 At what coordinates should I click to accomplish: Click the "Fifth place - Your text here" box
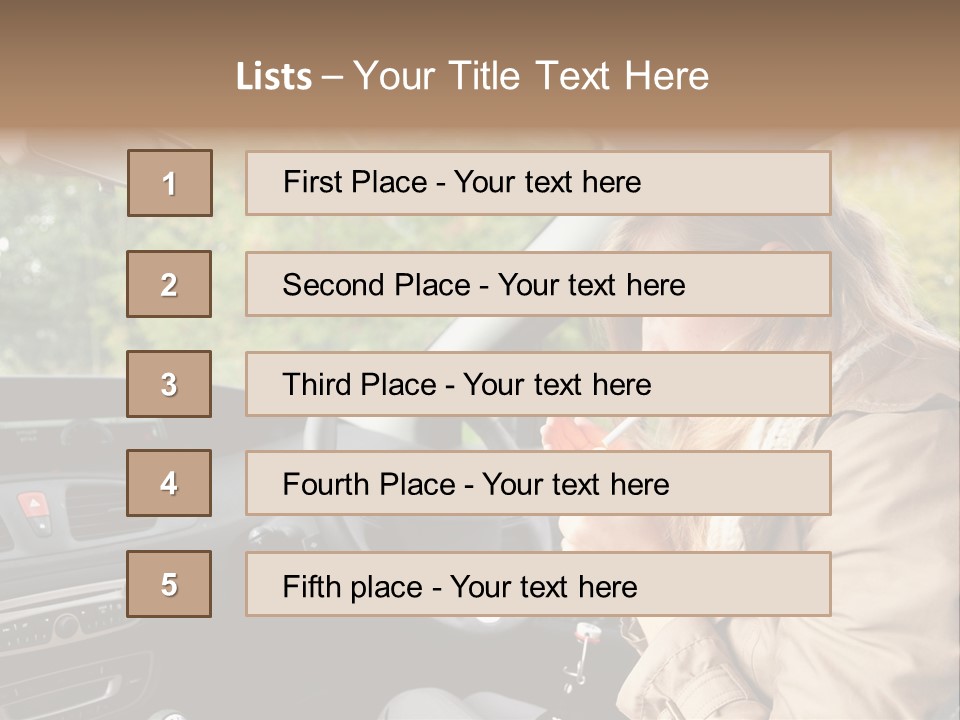(538, 584)
